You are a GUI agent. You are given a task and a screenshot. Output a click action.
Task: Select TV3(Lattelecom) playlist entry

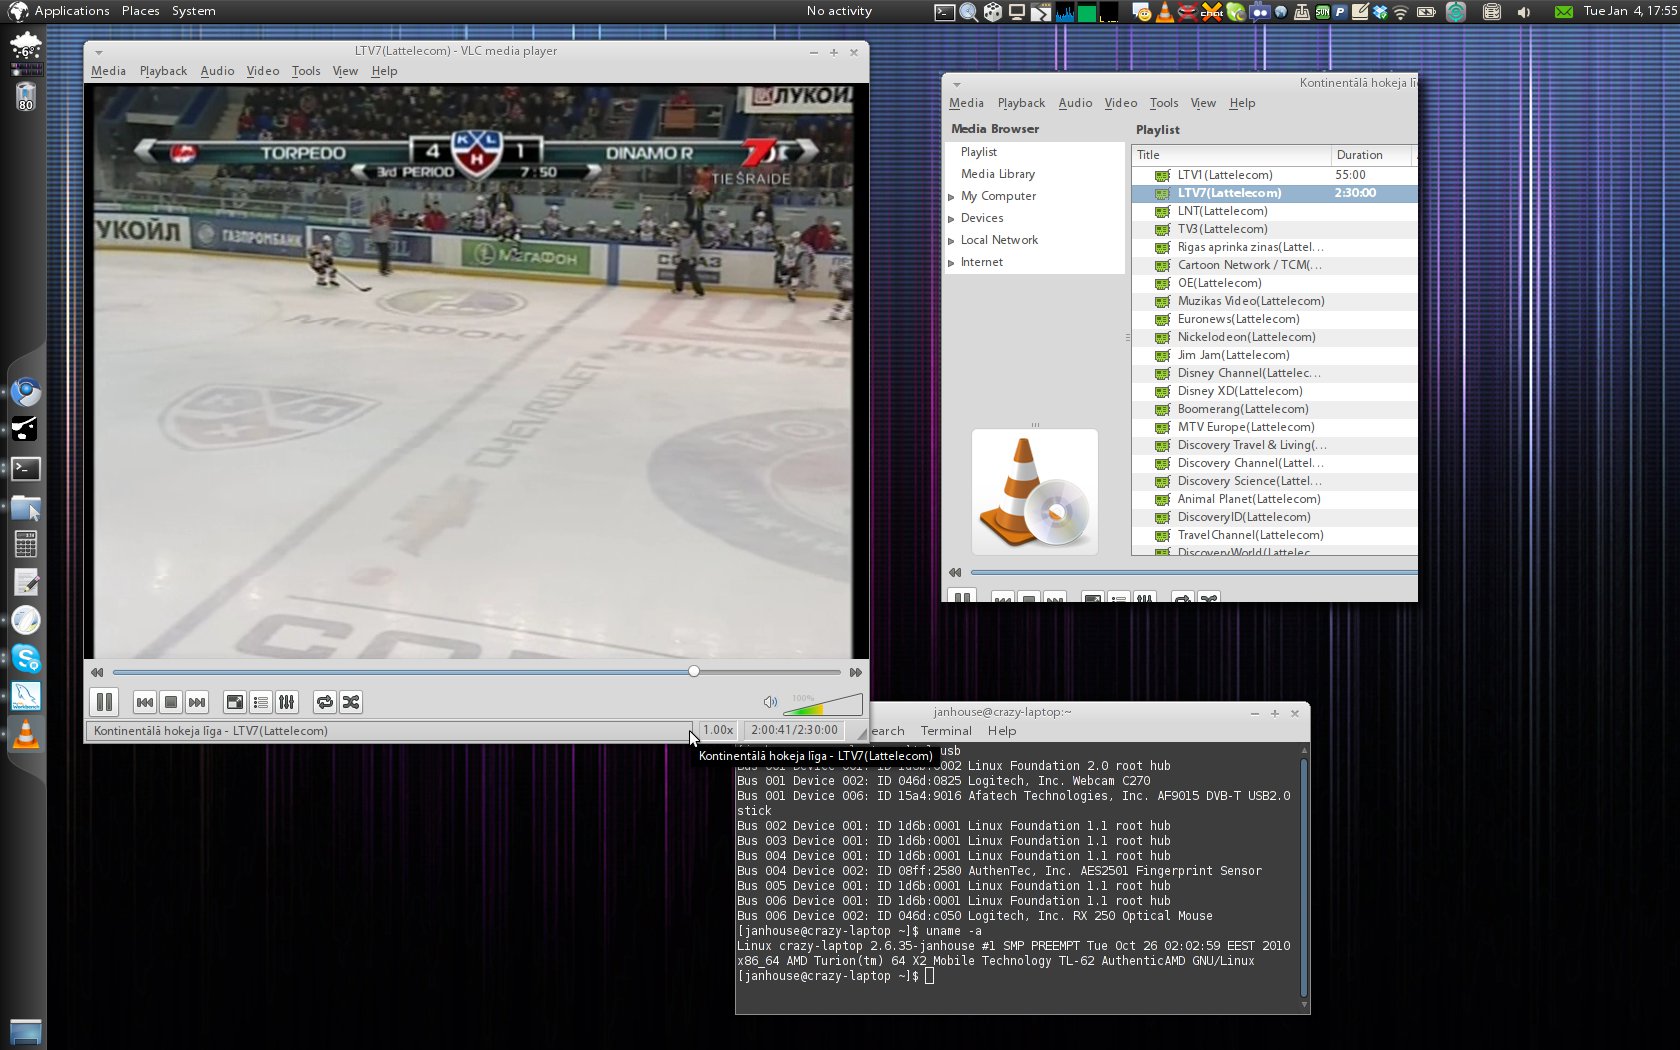[x=1274, y=229]
